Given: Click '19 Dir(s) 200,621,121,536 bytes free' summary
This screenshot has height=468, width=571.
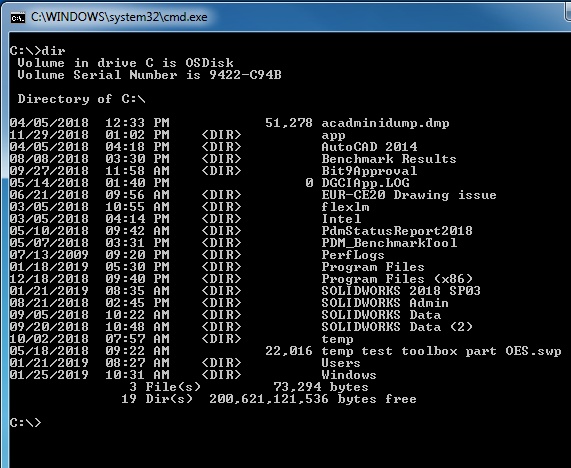Looking at the screenshot, I should 269,399.
